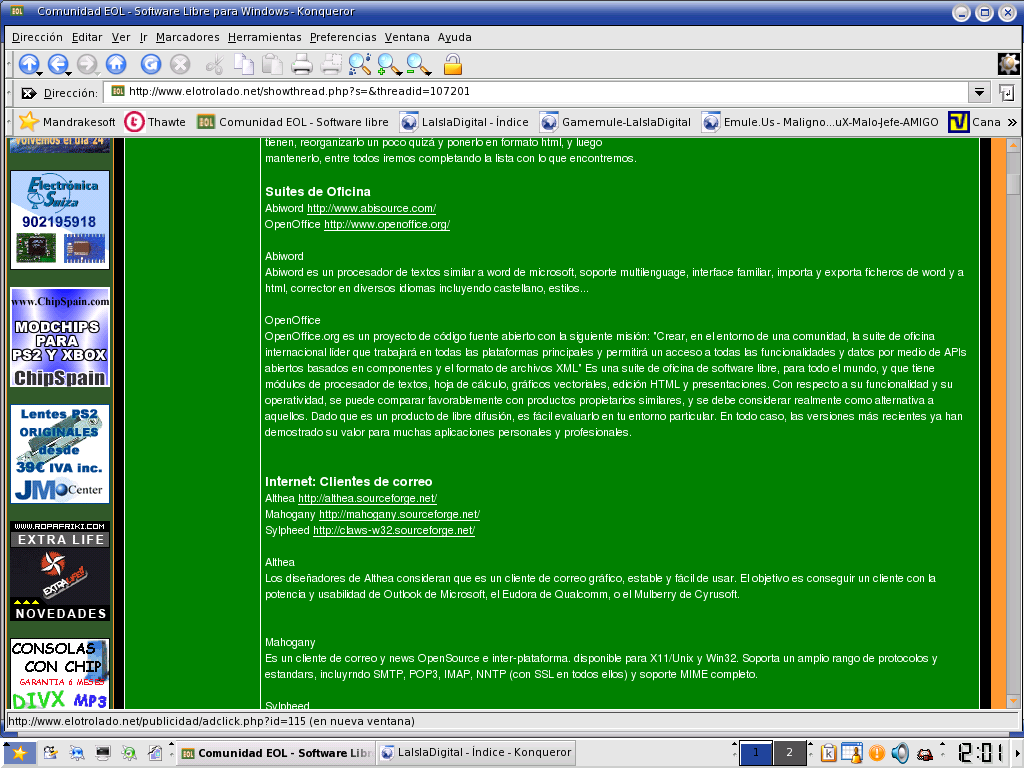Open the Klipper clipboard tray icon
1024x768 pixels.
tap(828, 753)
